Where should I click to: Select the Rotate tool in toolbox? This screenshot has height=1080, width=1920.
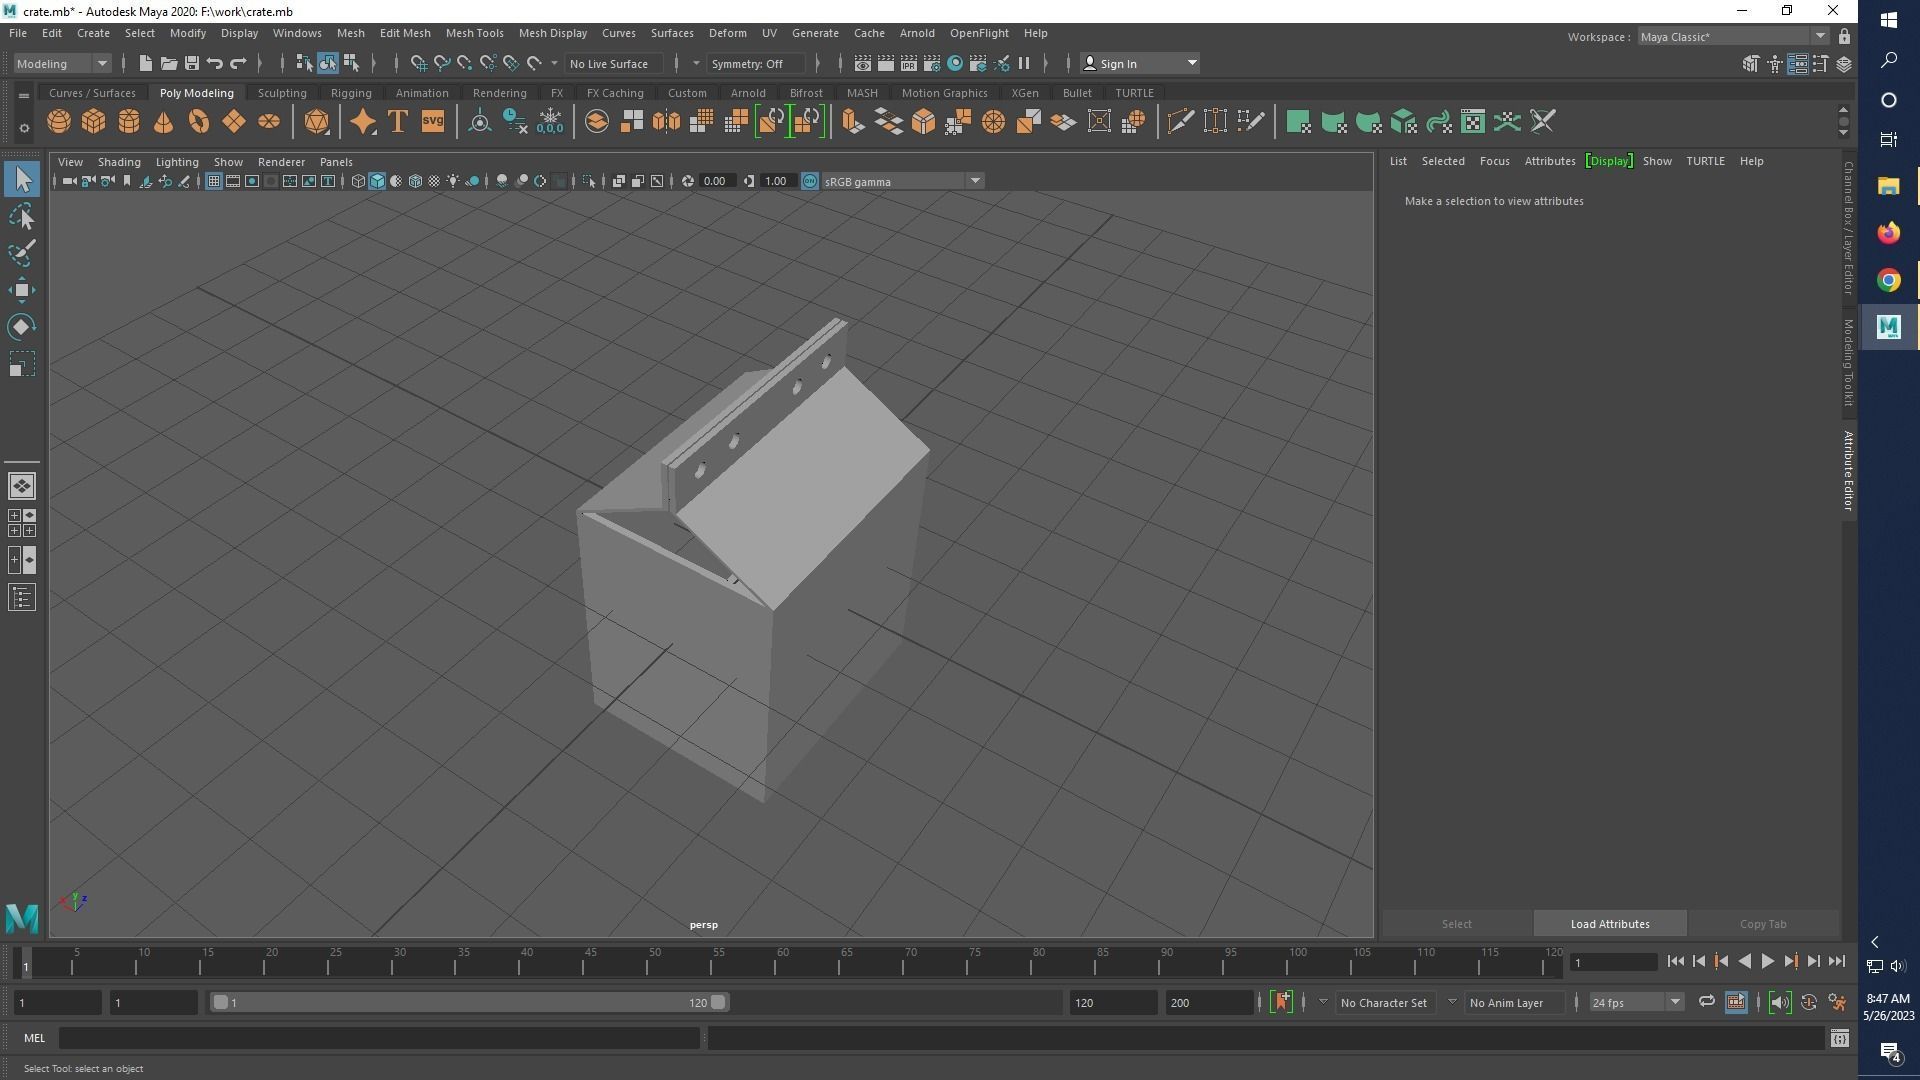(22, 327)
